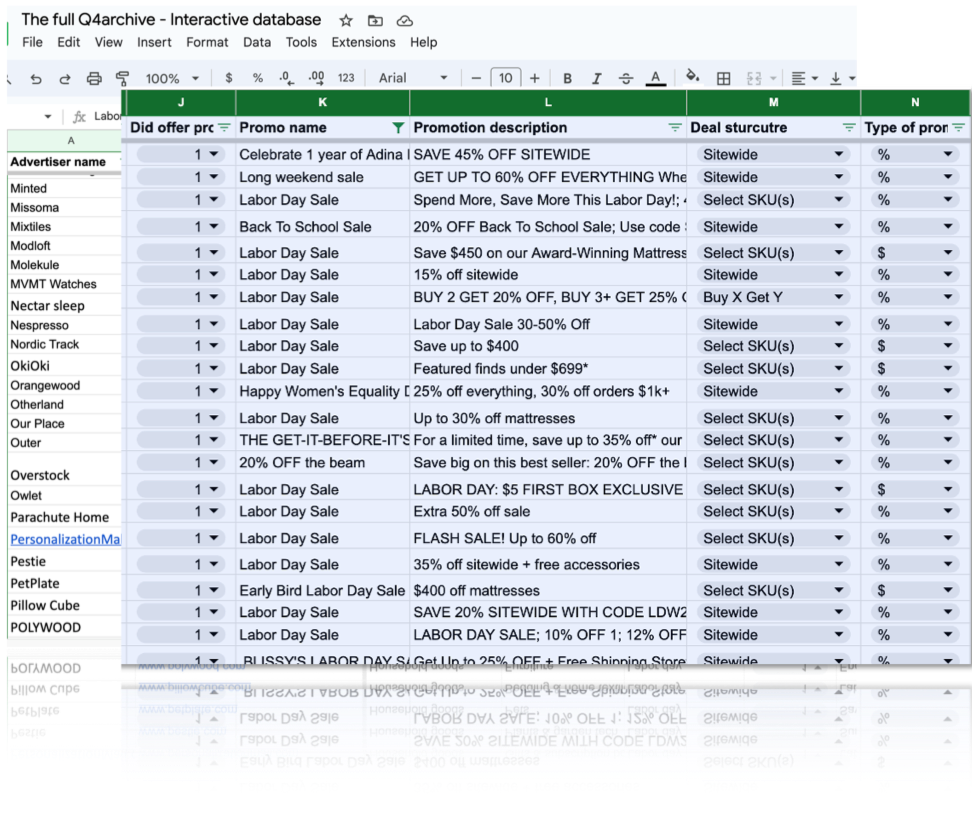The image size is (972, 821).
Task: Open the Format menu
Action: tap(207, 42)
